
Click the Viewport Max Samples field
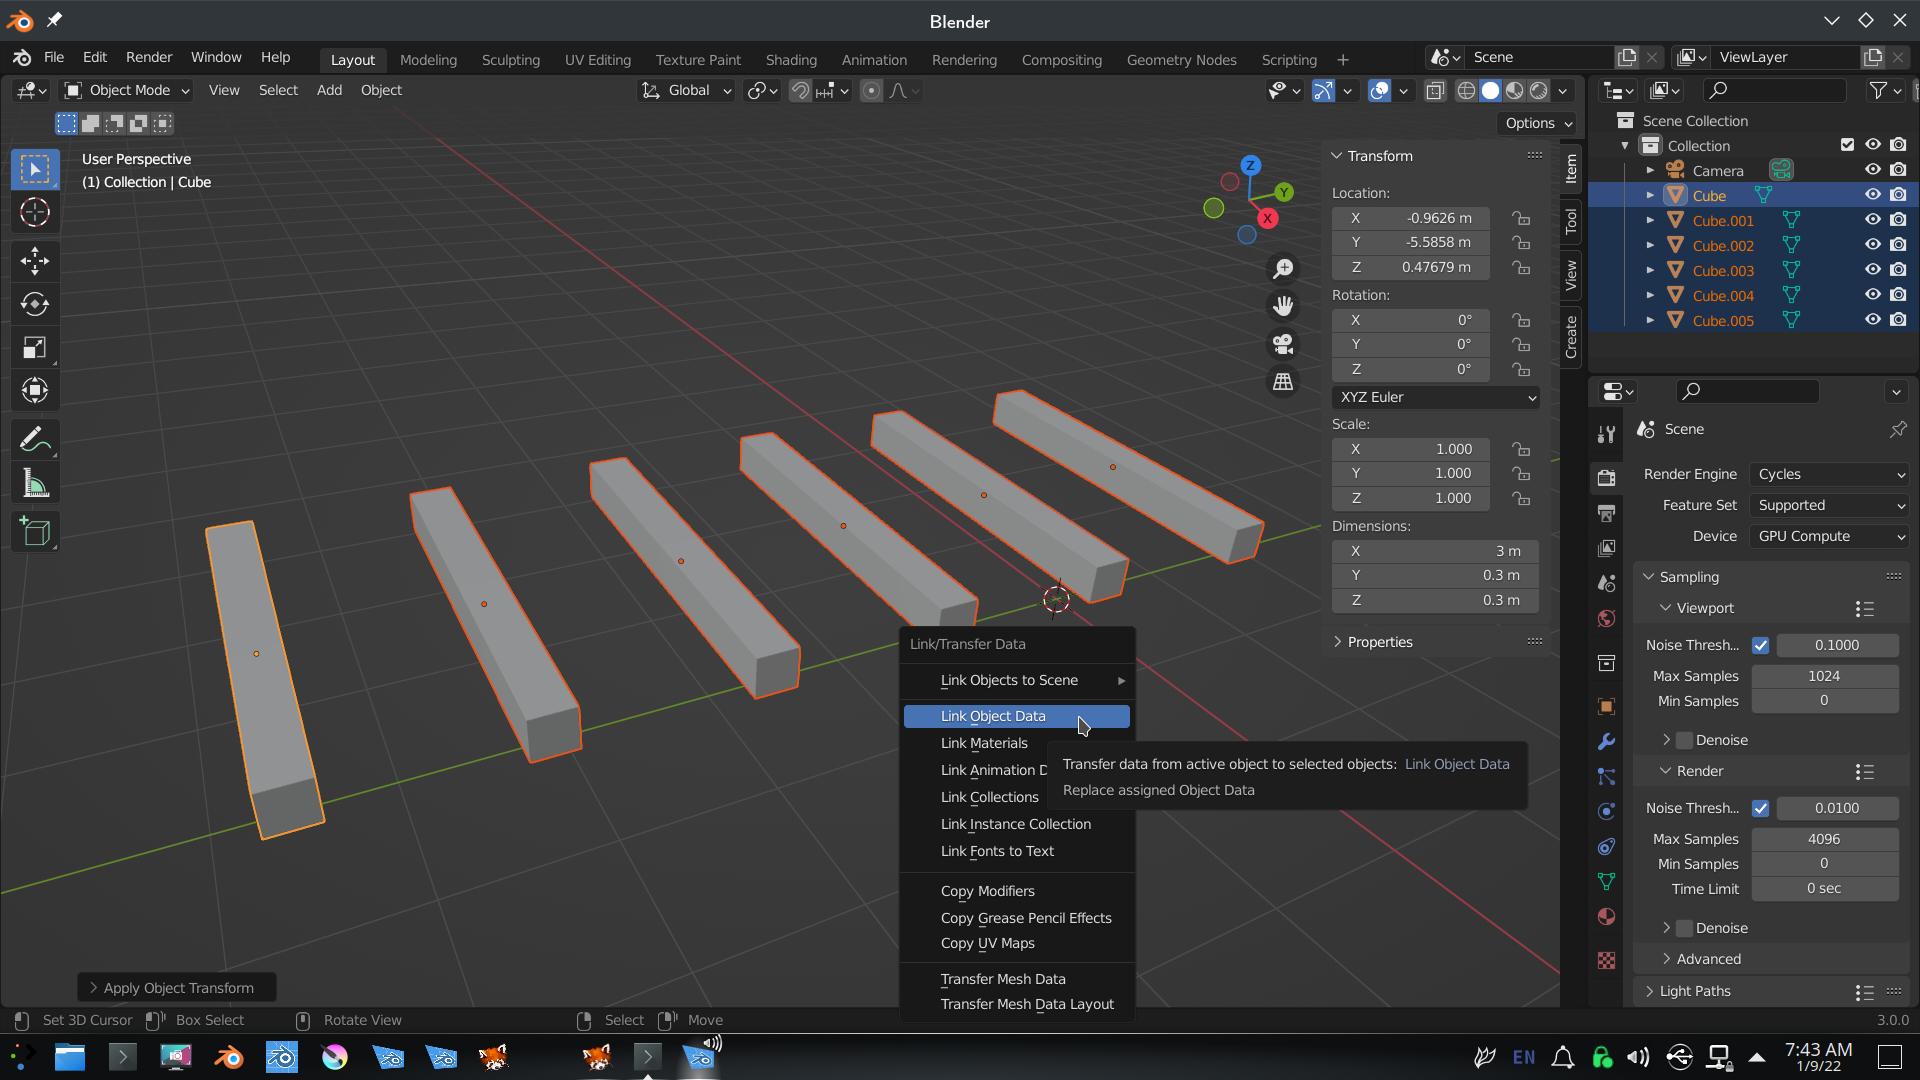coord(1823,676)
